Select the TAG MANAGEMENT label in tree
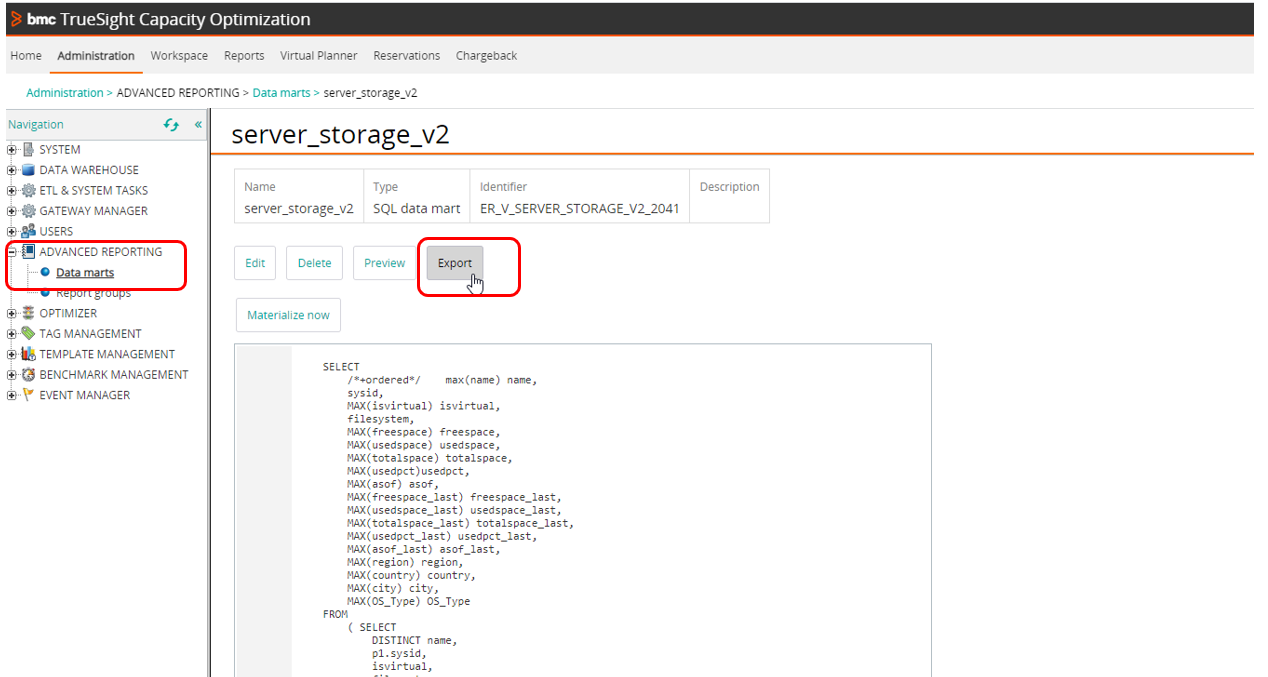 pos(90,334)
